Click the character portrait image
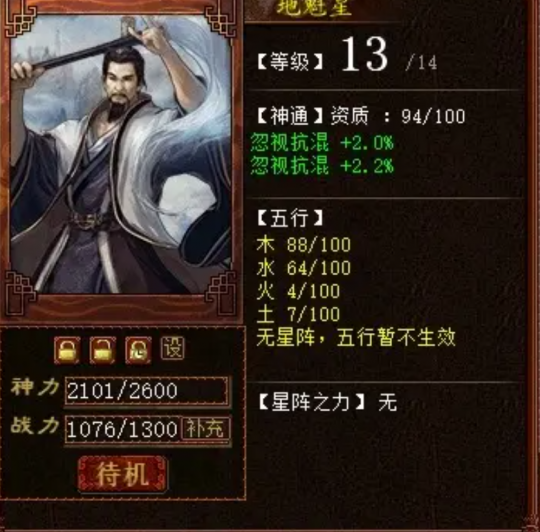This screenshot has width=540, height=532. (121, 154)
